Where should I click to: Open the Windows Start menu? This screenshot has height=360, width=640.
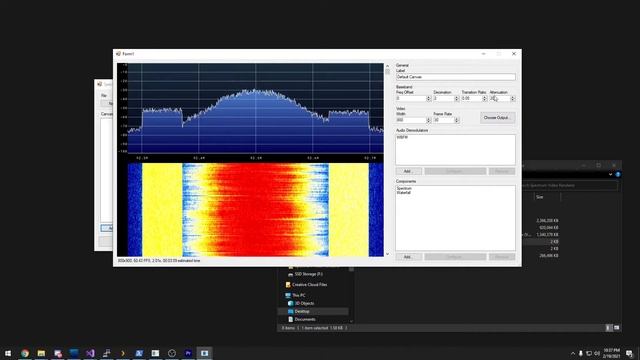pyautogui.click(x=8, y=353)
